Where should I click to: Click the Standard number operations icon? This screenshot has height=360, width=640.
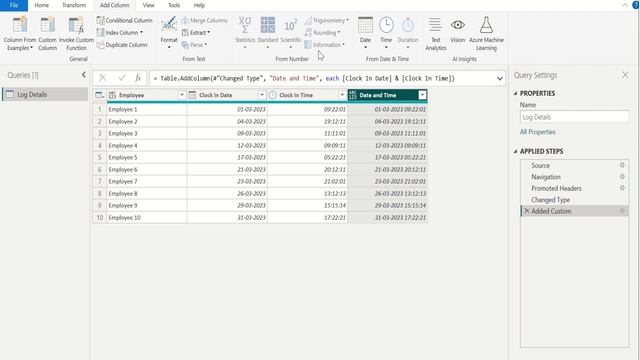click(268, 25)
